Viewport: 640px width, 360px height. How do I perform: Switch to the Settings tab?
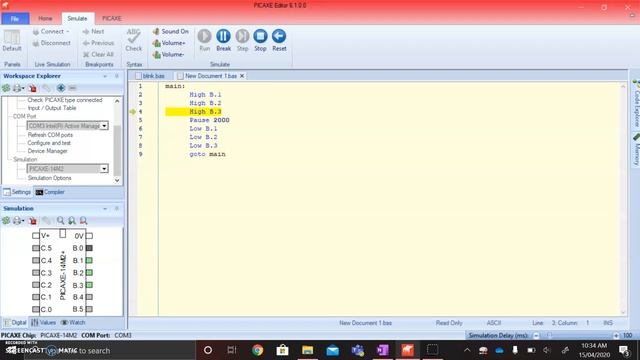tap(17, 192)
